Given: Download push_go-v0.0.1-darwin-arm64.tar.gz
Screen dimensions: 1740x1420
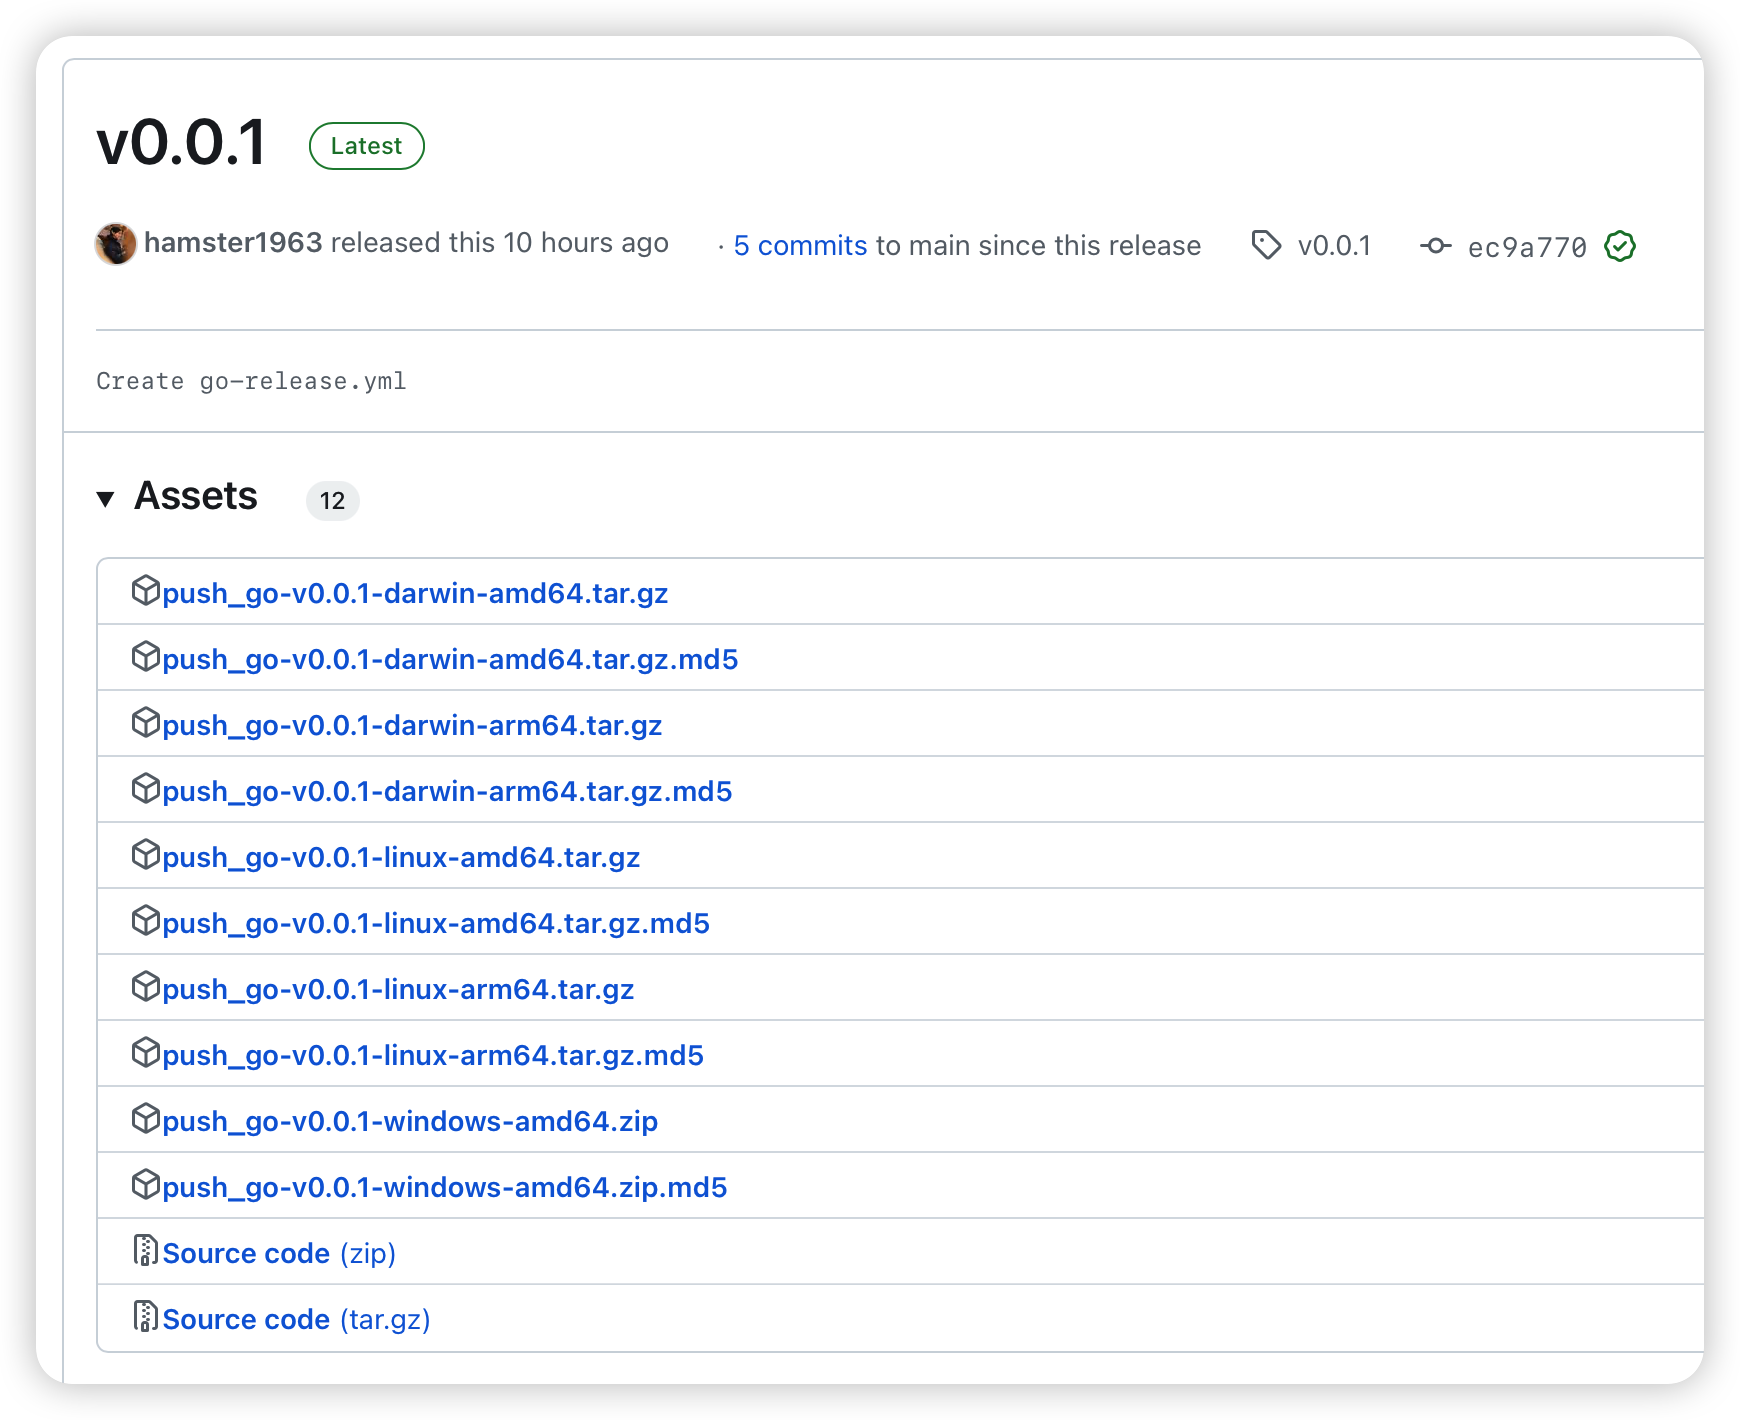Looking at the screenshot, I should [412, 726].
